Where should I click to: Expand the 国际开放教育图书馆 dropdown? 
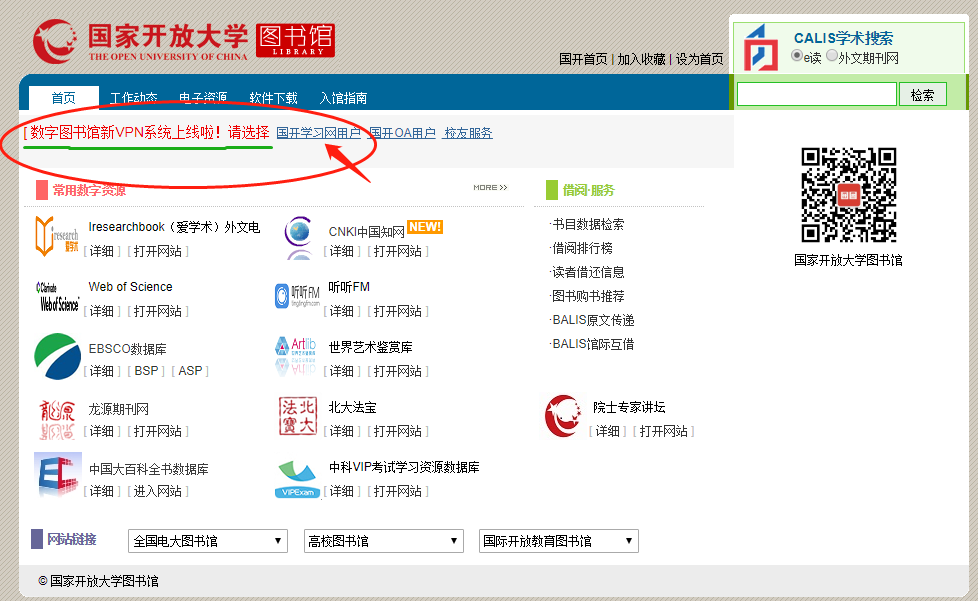click(559, 541)
